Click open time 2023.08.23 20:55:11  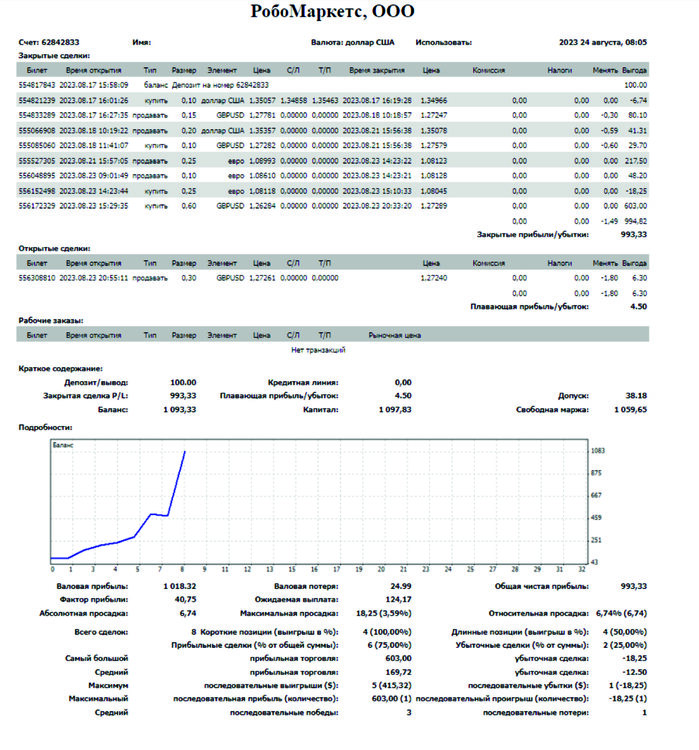coord(94,278)
